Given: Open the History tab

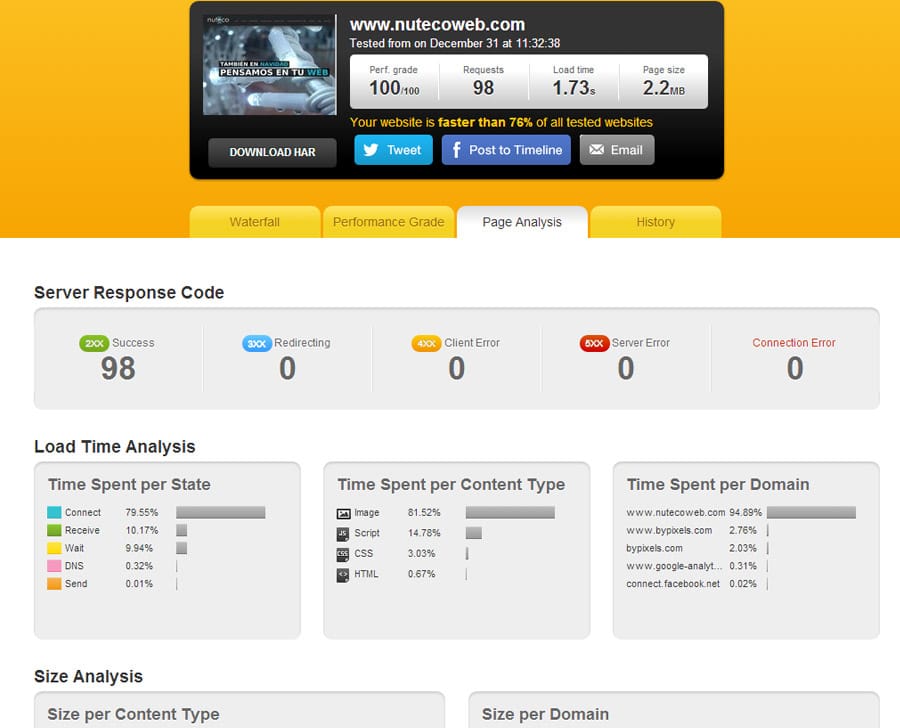Looking at the screenshot, I should (655, 222).
